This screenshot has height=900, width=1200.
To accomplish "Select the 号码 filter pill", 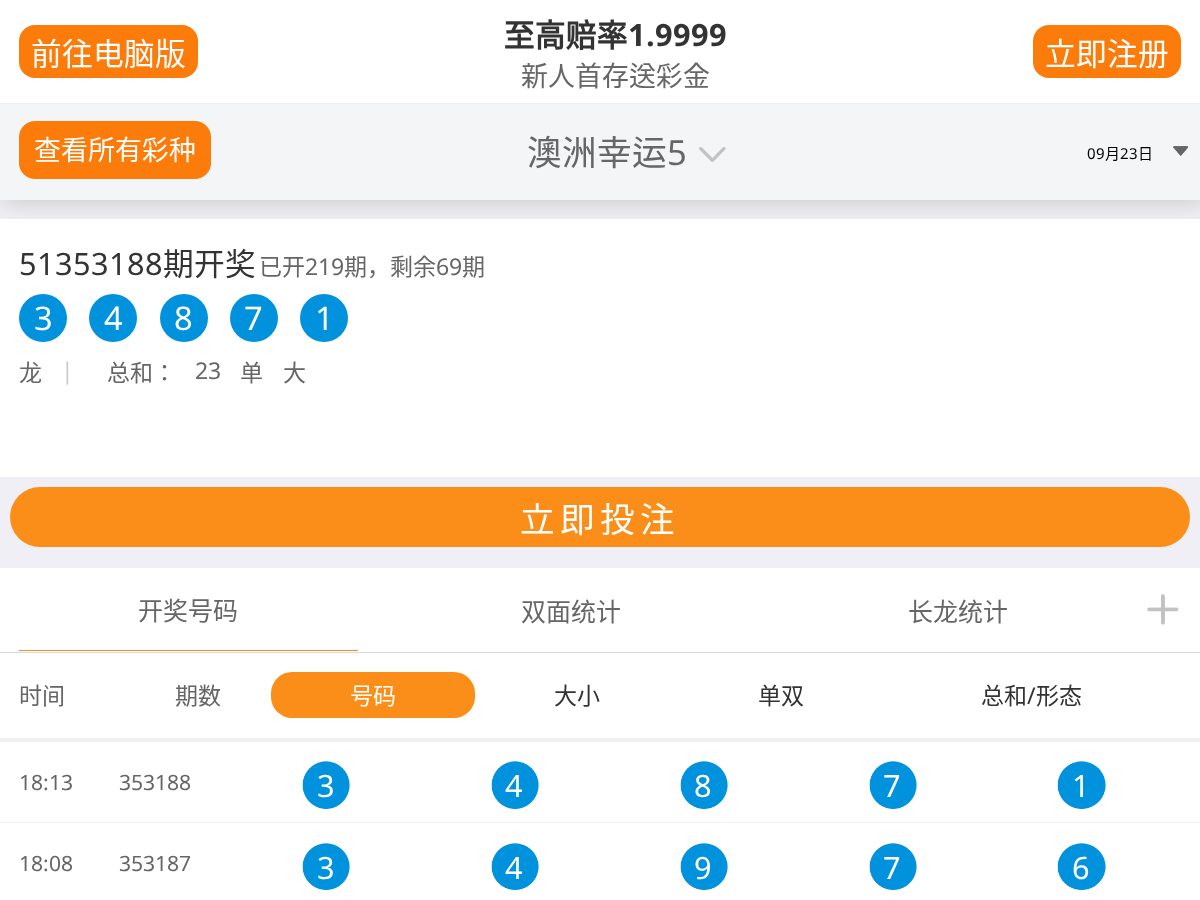I will tap(373, 695).
